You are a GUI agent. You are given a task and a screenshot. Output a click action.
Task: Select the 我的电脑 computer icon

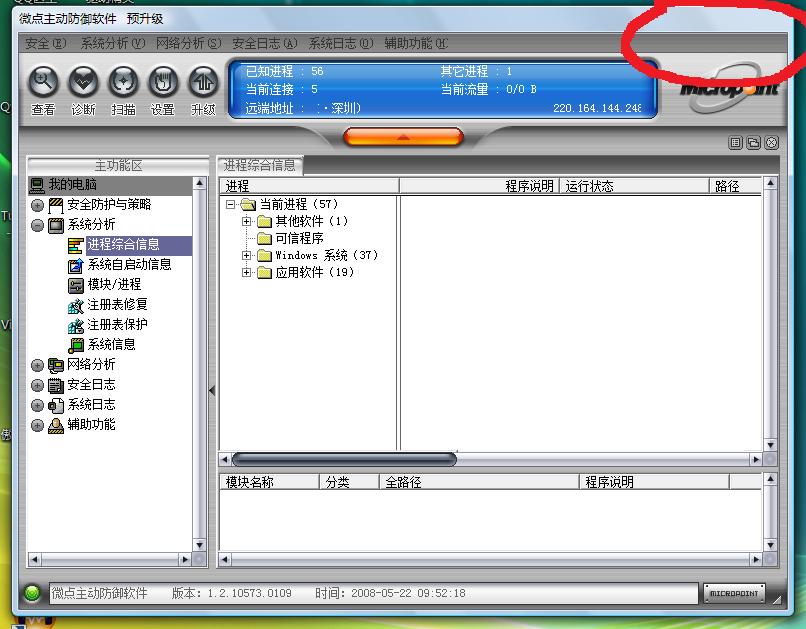pyautogui.click(x=37, y=185)
